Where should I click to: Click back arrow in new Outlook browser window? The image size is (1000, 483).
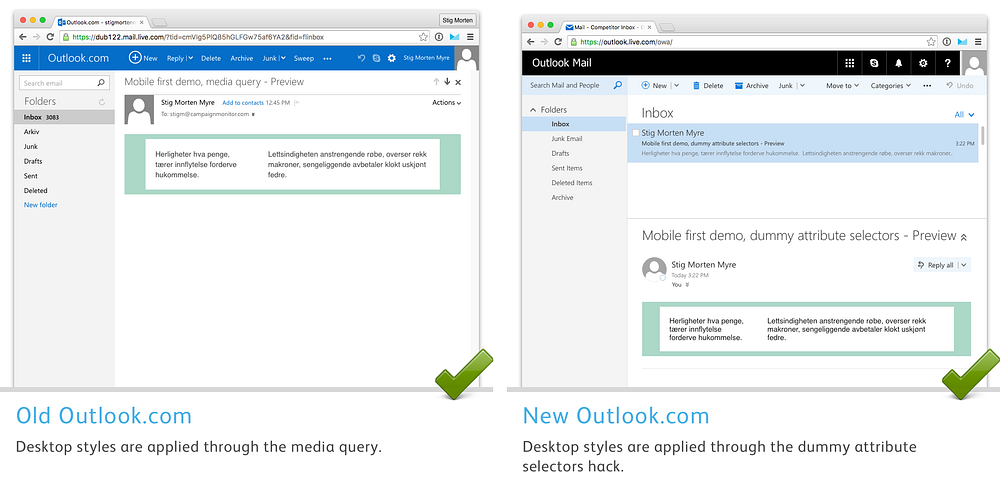531,41
